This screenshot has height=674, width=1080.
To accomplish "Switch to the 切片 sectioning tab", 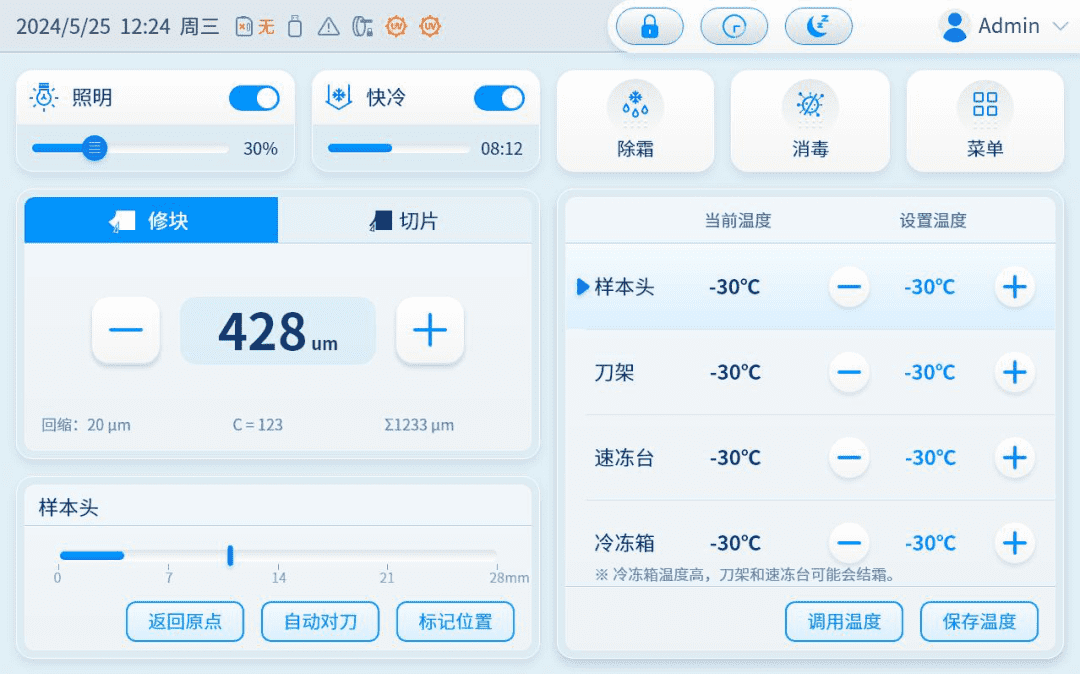I will tap(405, 221).
